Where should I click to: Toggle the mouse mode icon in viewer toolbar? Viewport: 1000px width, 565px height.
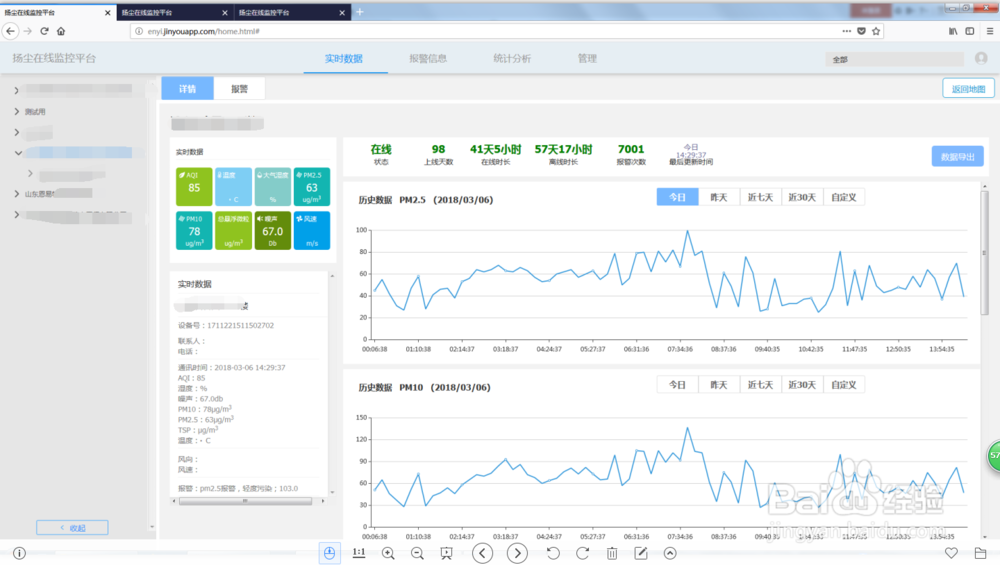coord(329,554)
